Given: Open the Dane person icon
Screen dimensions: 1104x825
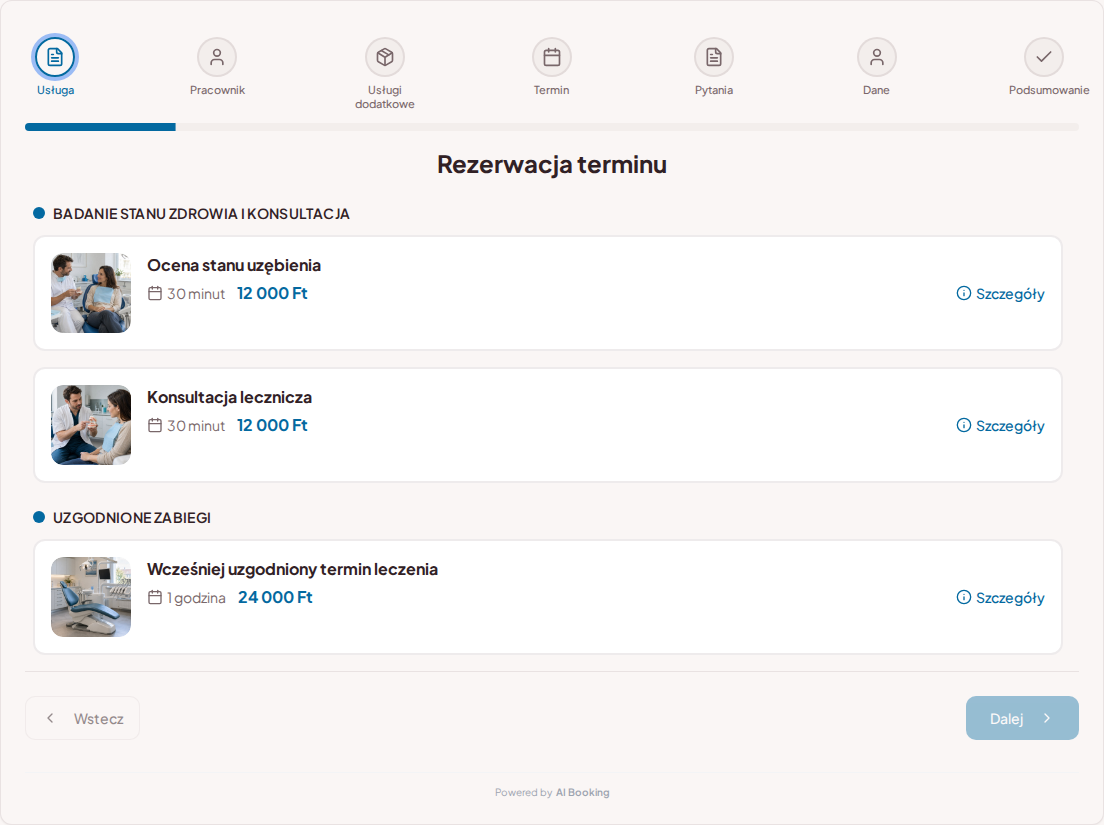Looking at the screenshot, I should coord(877,57).
